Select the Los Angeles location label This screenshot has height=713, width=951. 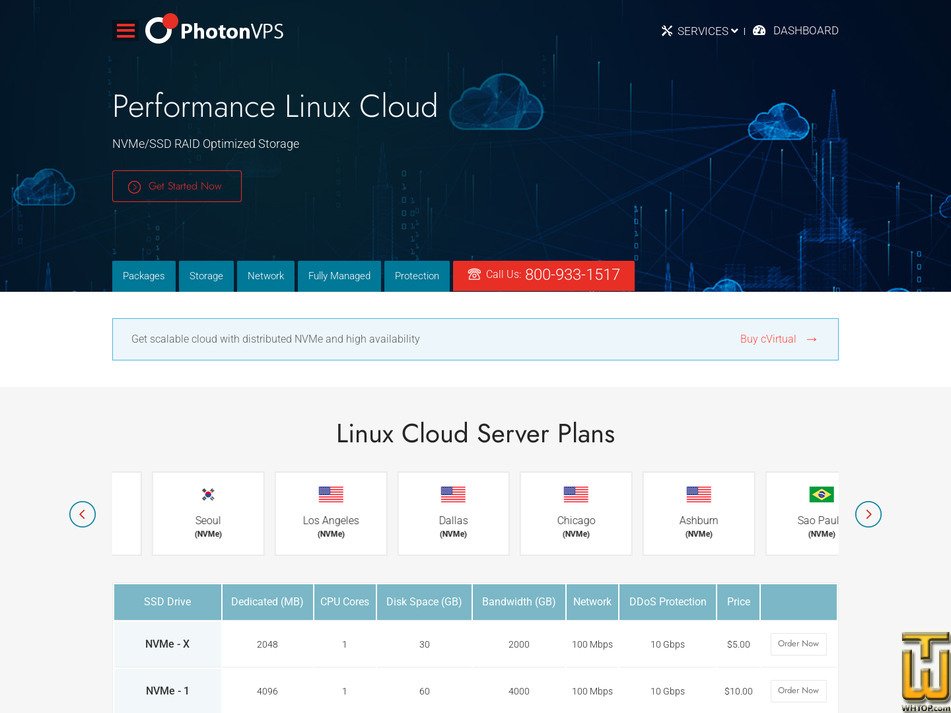[331, 520]
